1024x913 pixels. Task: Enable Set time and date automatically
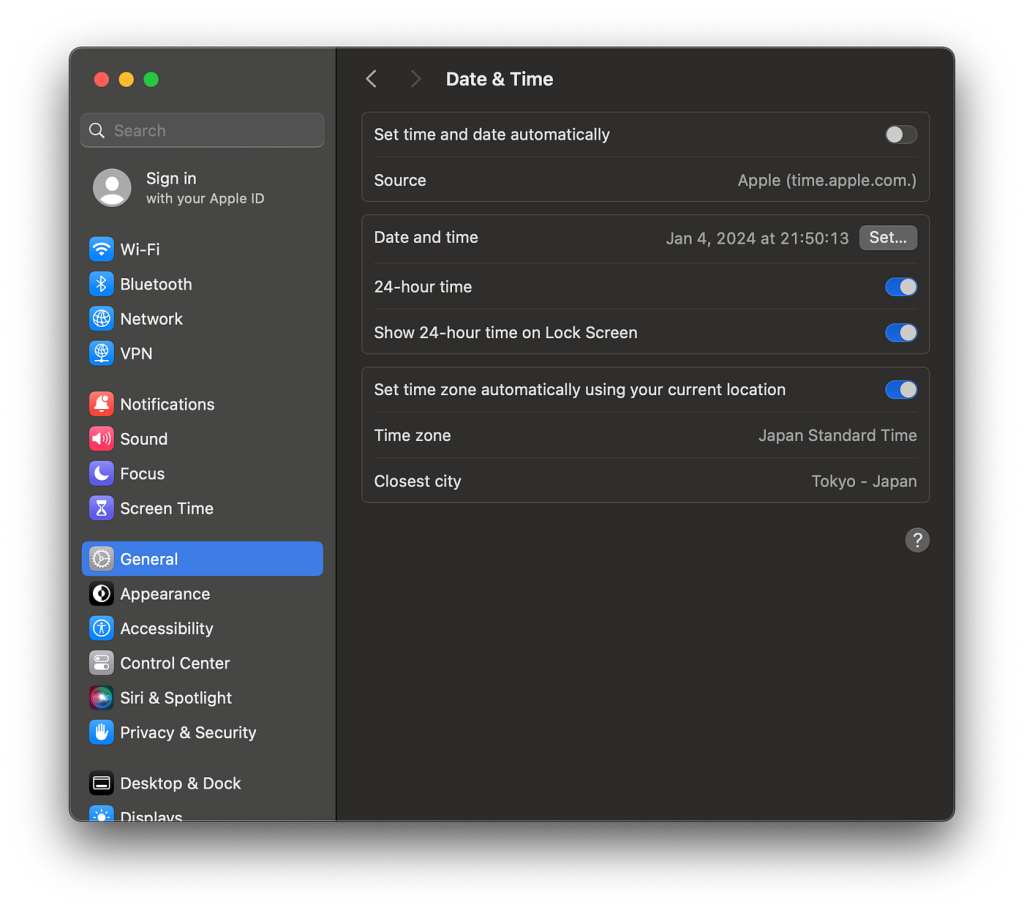click(x=900, y=135)
